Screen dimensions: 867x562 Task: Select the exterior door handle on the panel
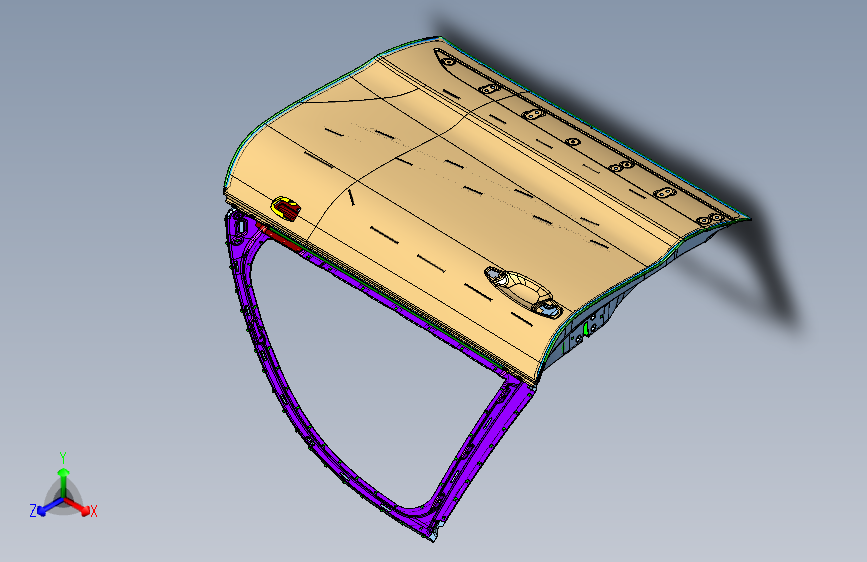point(523,292)
